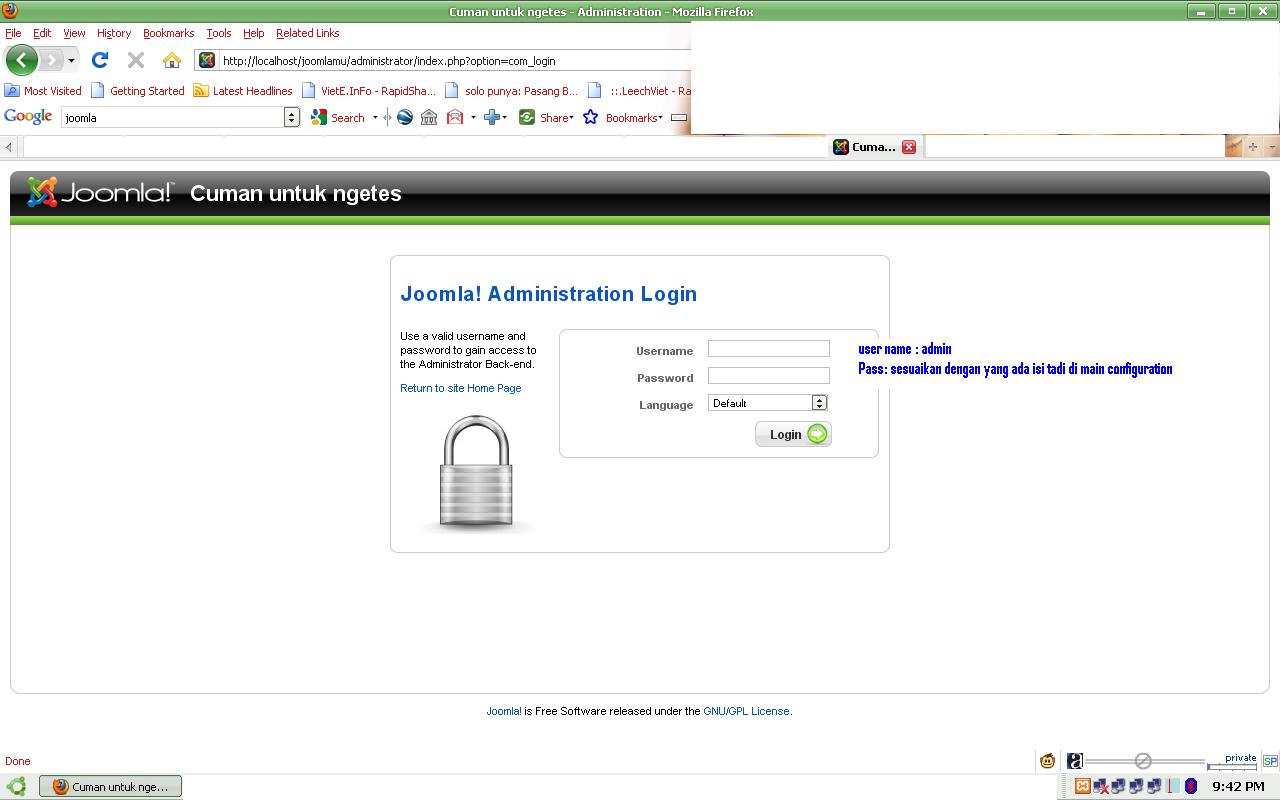The height and width of the screenshot is (800, 1280).
Task: Open the Edit menu
Action: click(x=42, y=33)
